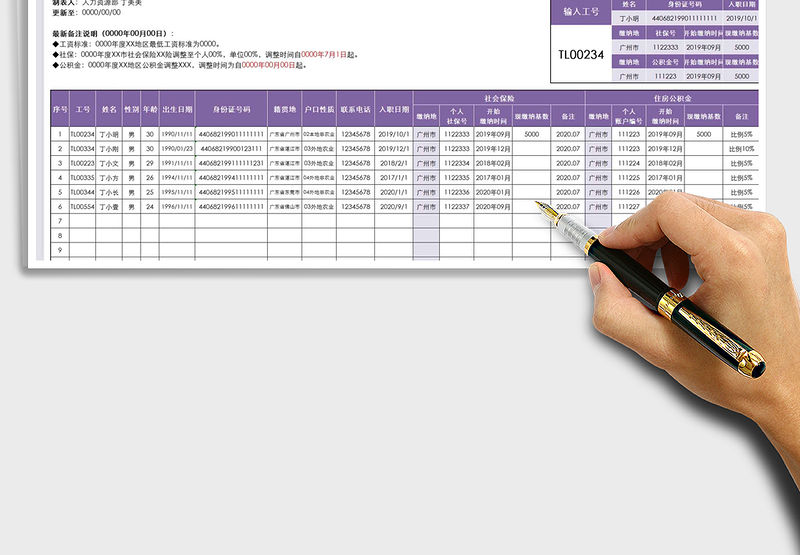800x555 pixels.
Task: Click red text 0000年7月1日 in notes
Action: tap(324, 54)
